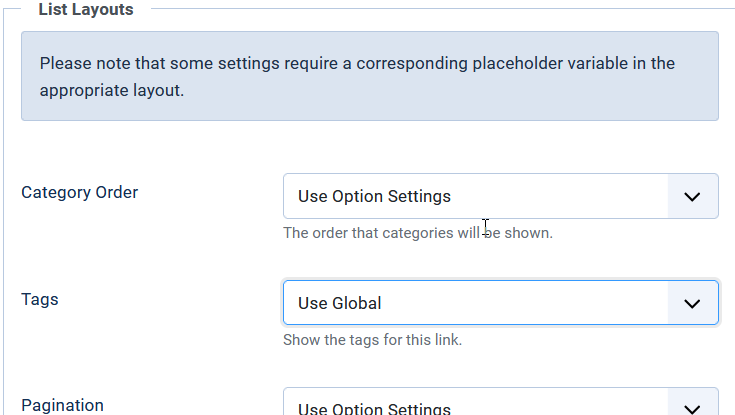Click the chevron arrow on Category Order select

coord(692,196)
